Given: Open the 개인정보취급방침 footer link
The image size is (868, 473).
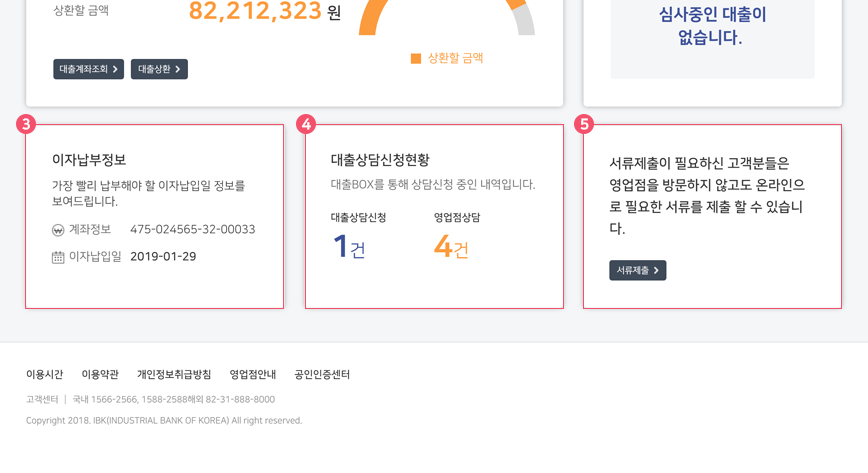Looking at the screenshot, I should coord(174,374).
